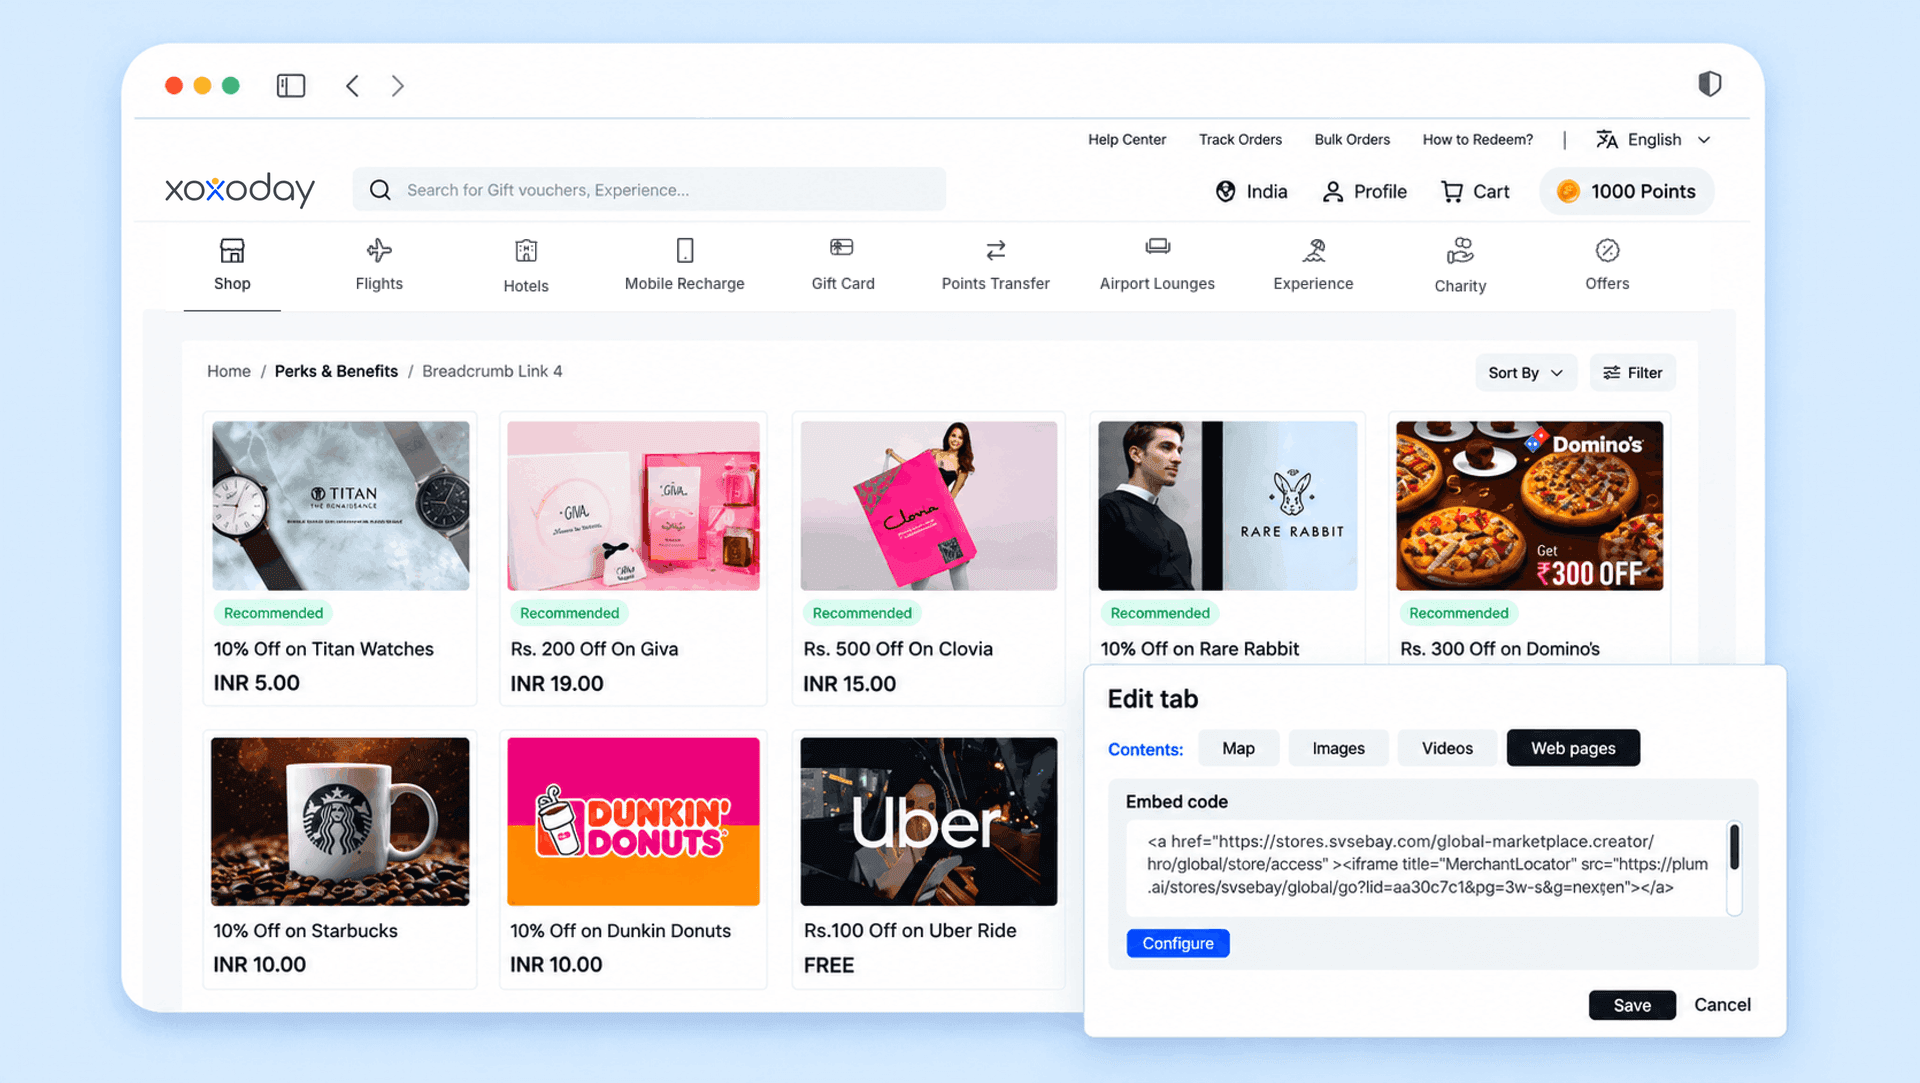This screenshot has width=1920, height=1083.
Task: Click the India globe icon
Action: click(1225, 191)
